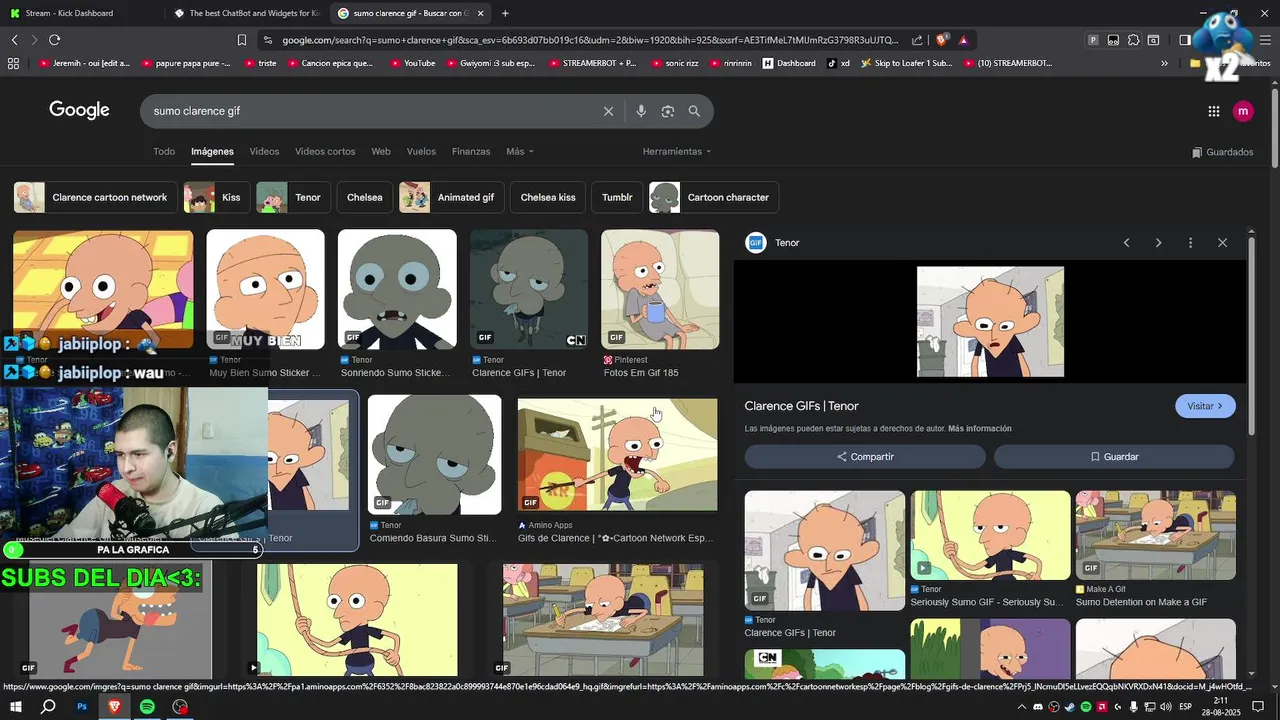Viewport: 1280px width, 720px height.
Task: Show the previous image in preview panel
Action: (1126, 243)
